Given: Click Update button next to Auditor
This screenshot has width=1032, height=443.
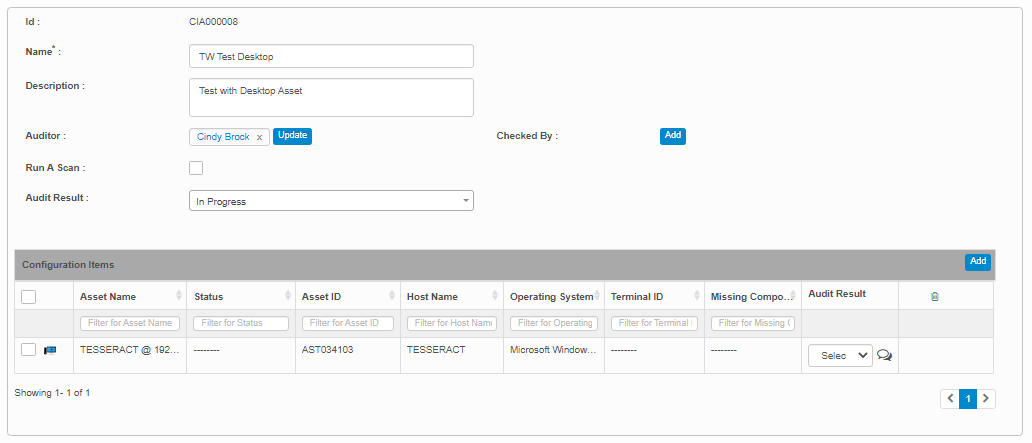Looking at the screenshot, I should tap(293, 136).
